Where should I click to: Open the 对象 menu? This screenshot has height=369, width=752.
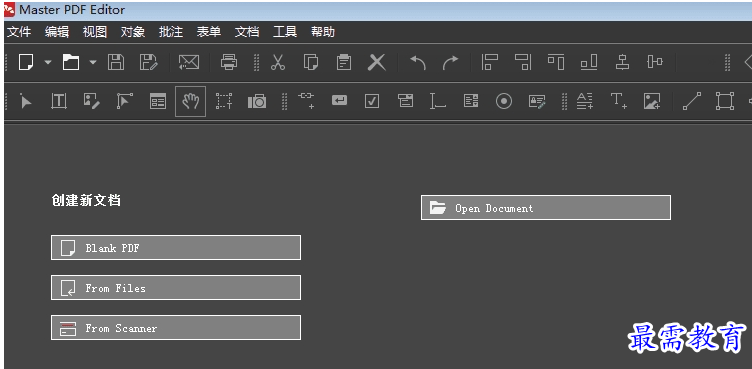coord(133,32)
